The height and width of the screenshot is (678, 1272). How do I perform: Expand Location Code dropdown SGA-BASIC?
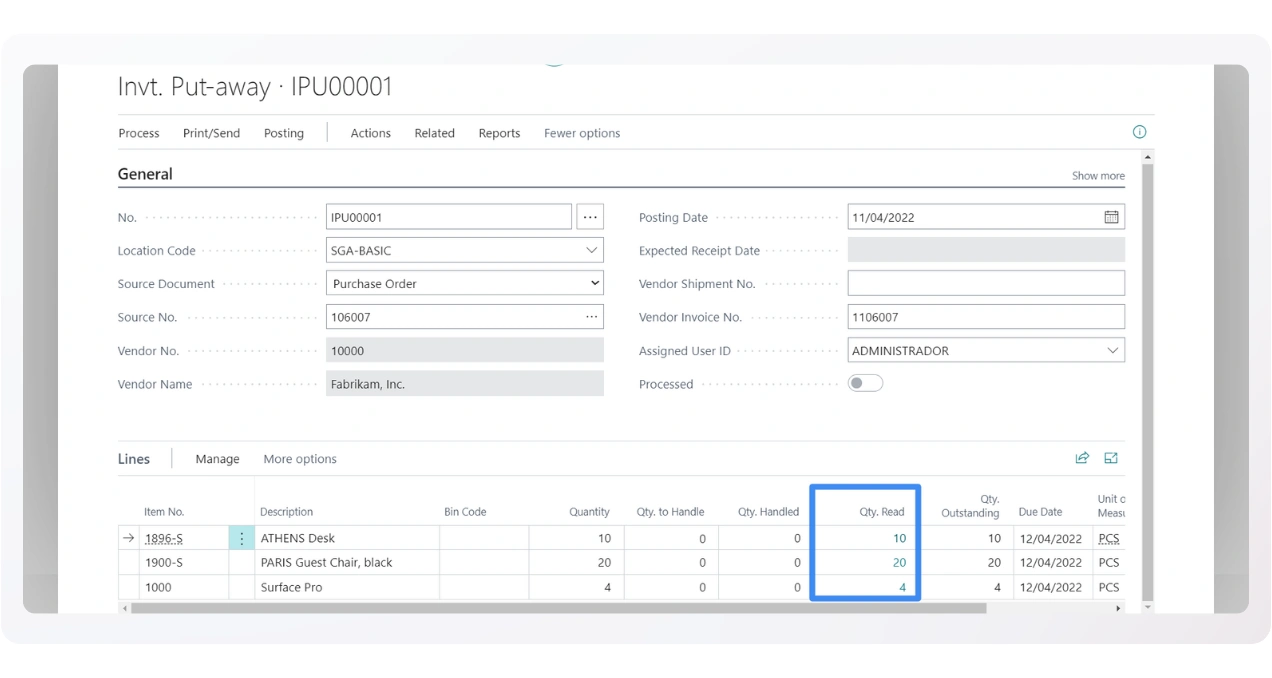click(x=592, y=250)
